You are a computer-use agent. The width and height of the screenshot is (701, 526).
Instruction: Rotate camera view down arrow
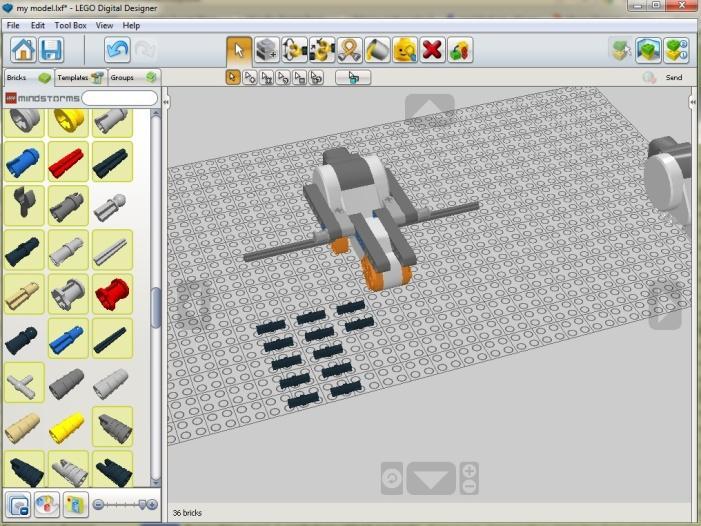[431, 479]
